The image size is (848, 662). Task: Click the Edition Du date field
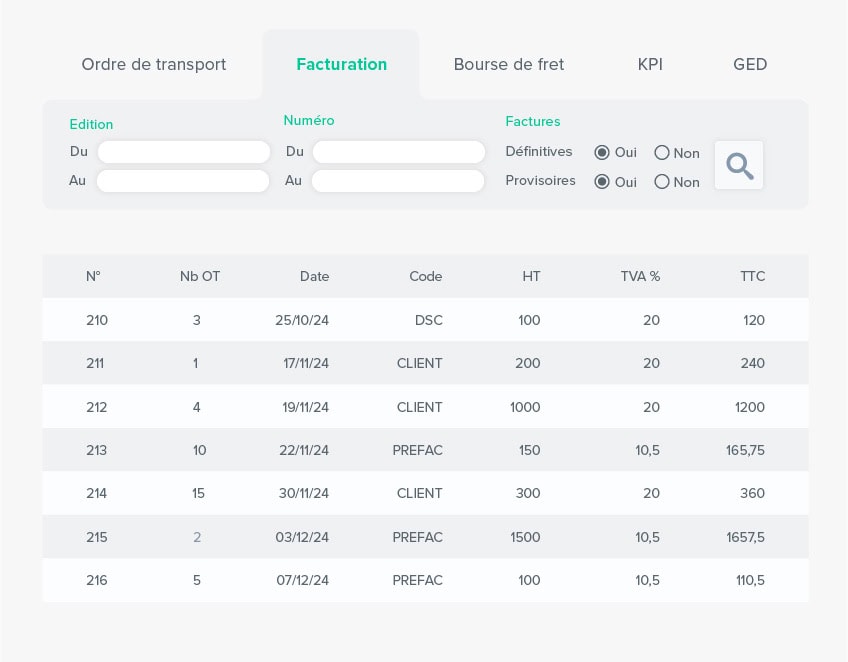pos(183,151)
